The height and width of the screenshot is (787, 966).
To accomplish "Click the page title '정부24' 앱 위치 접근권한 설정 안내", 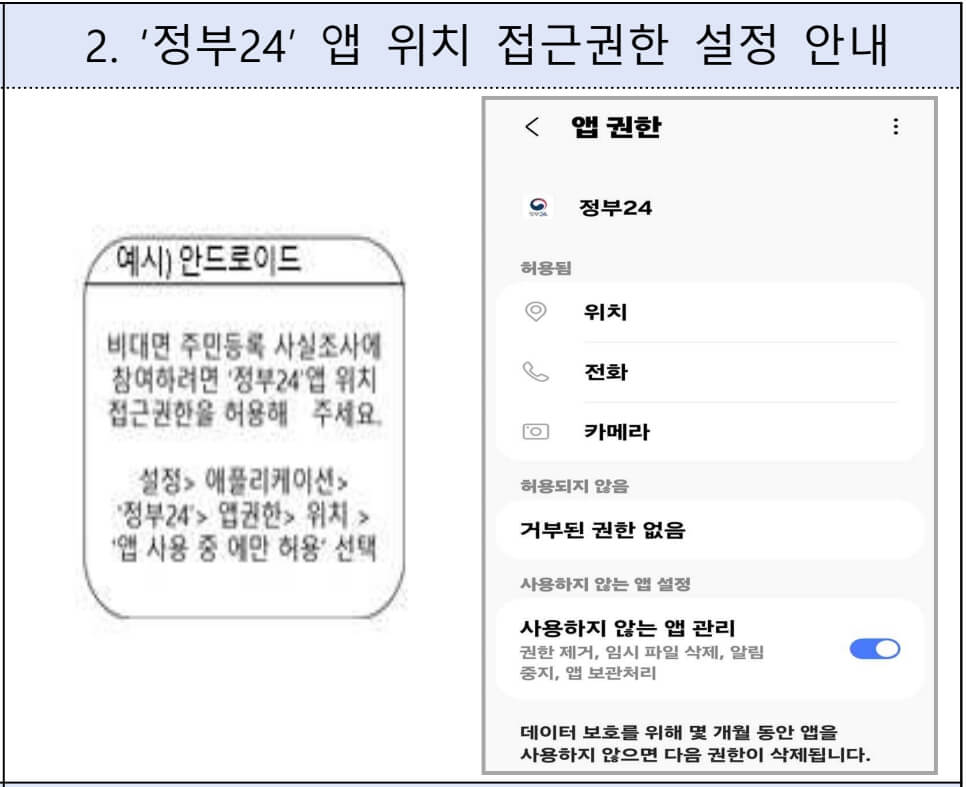I will (487, 45).
